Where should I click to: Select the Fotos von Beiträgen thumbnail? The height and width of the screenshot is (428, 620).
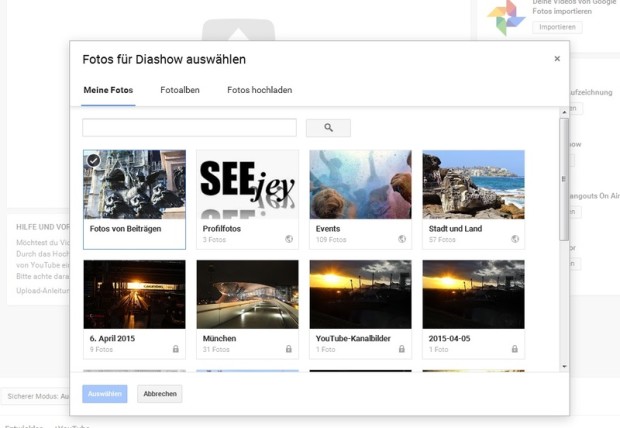pyautogui.click(x=134, y=184)
